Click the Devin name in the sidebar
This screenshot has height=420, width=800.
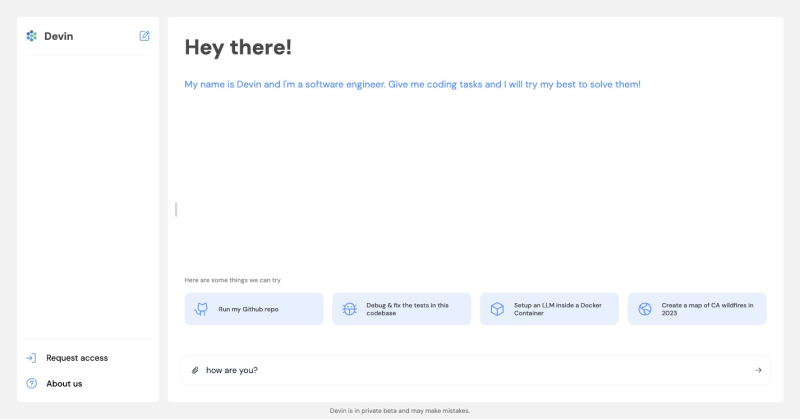58,36
